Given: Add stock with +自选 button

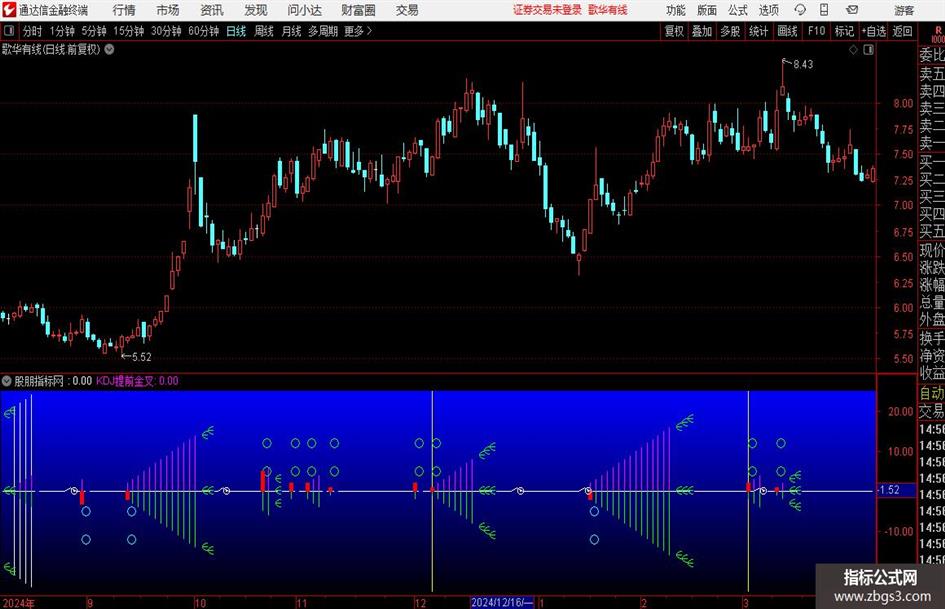Looking at the screenshot, I should (874, 31).
